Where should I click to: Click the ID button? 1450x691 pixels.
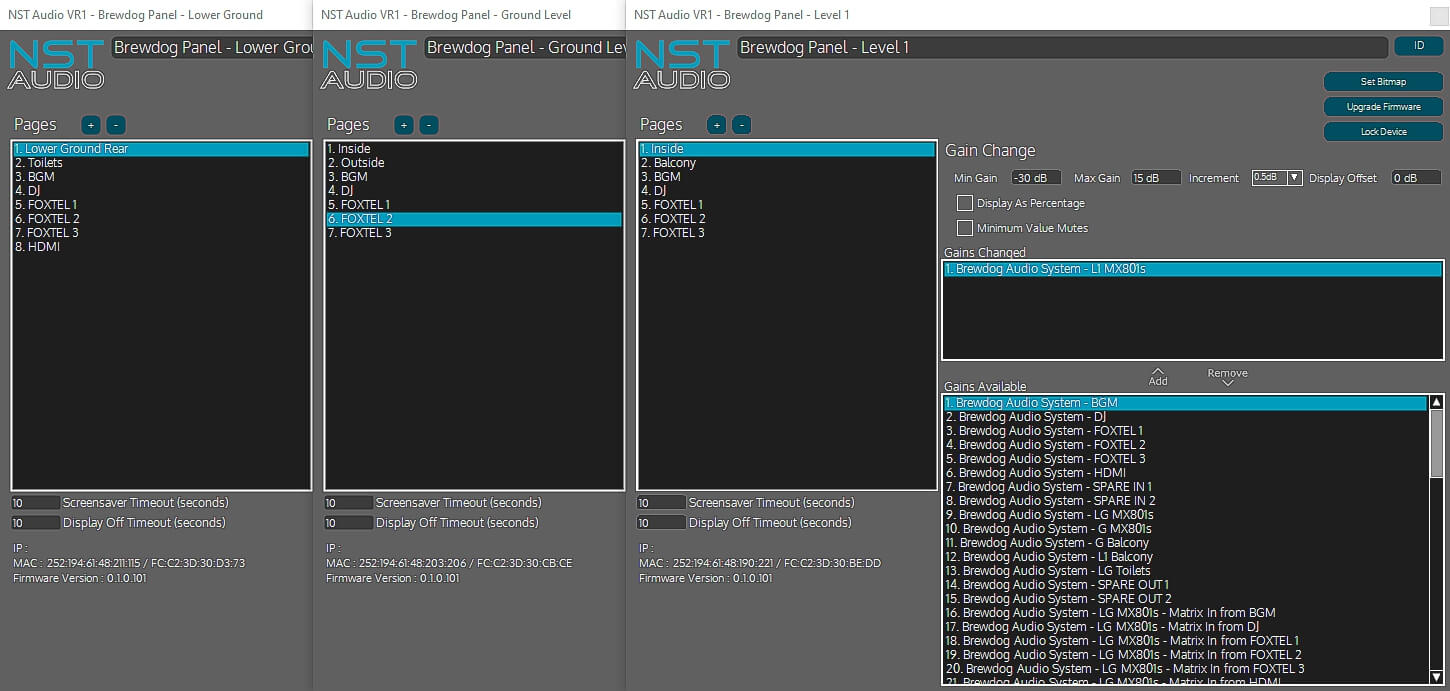pos(1419,46)
